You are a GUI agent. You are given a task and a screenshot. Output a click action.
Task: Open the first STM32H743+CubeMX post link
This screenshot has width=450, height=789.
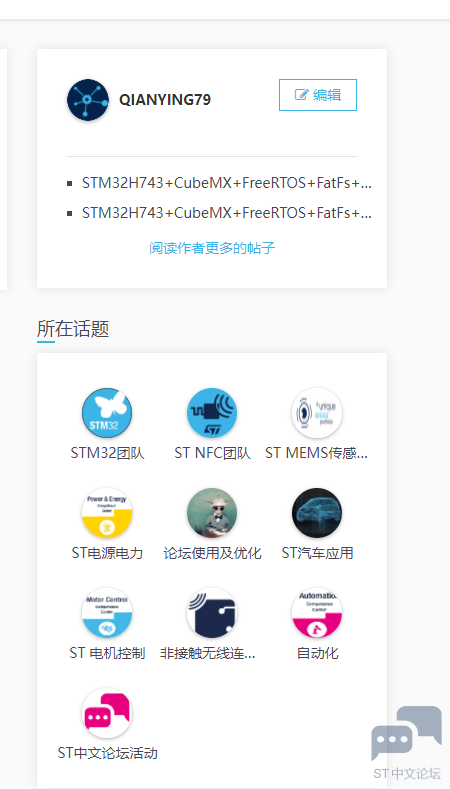(227, 183)
